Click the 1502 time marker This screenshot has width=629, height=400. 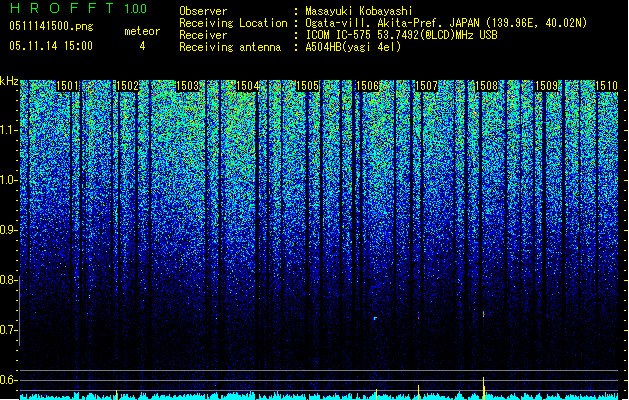[x=127, y=86]
